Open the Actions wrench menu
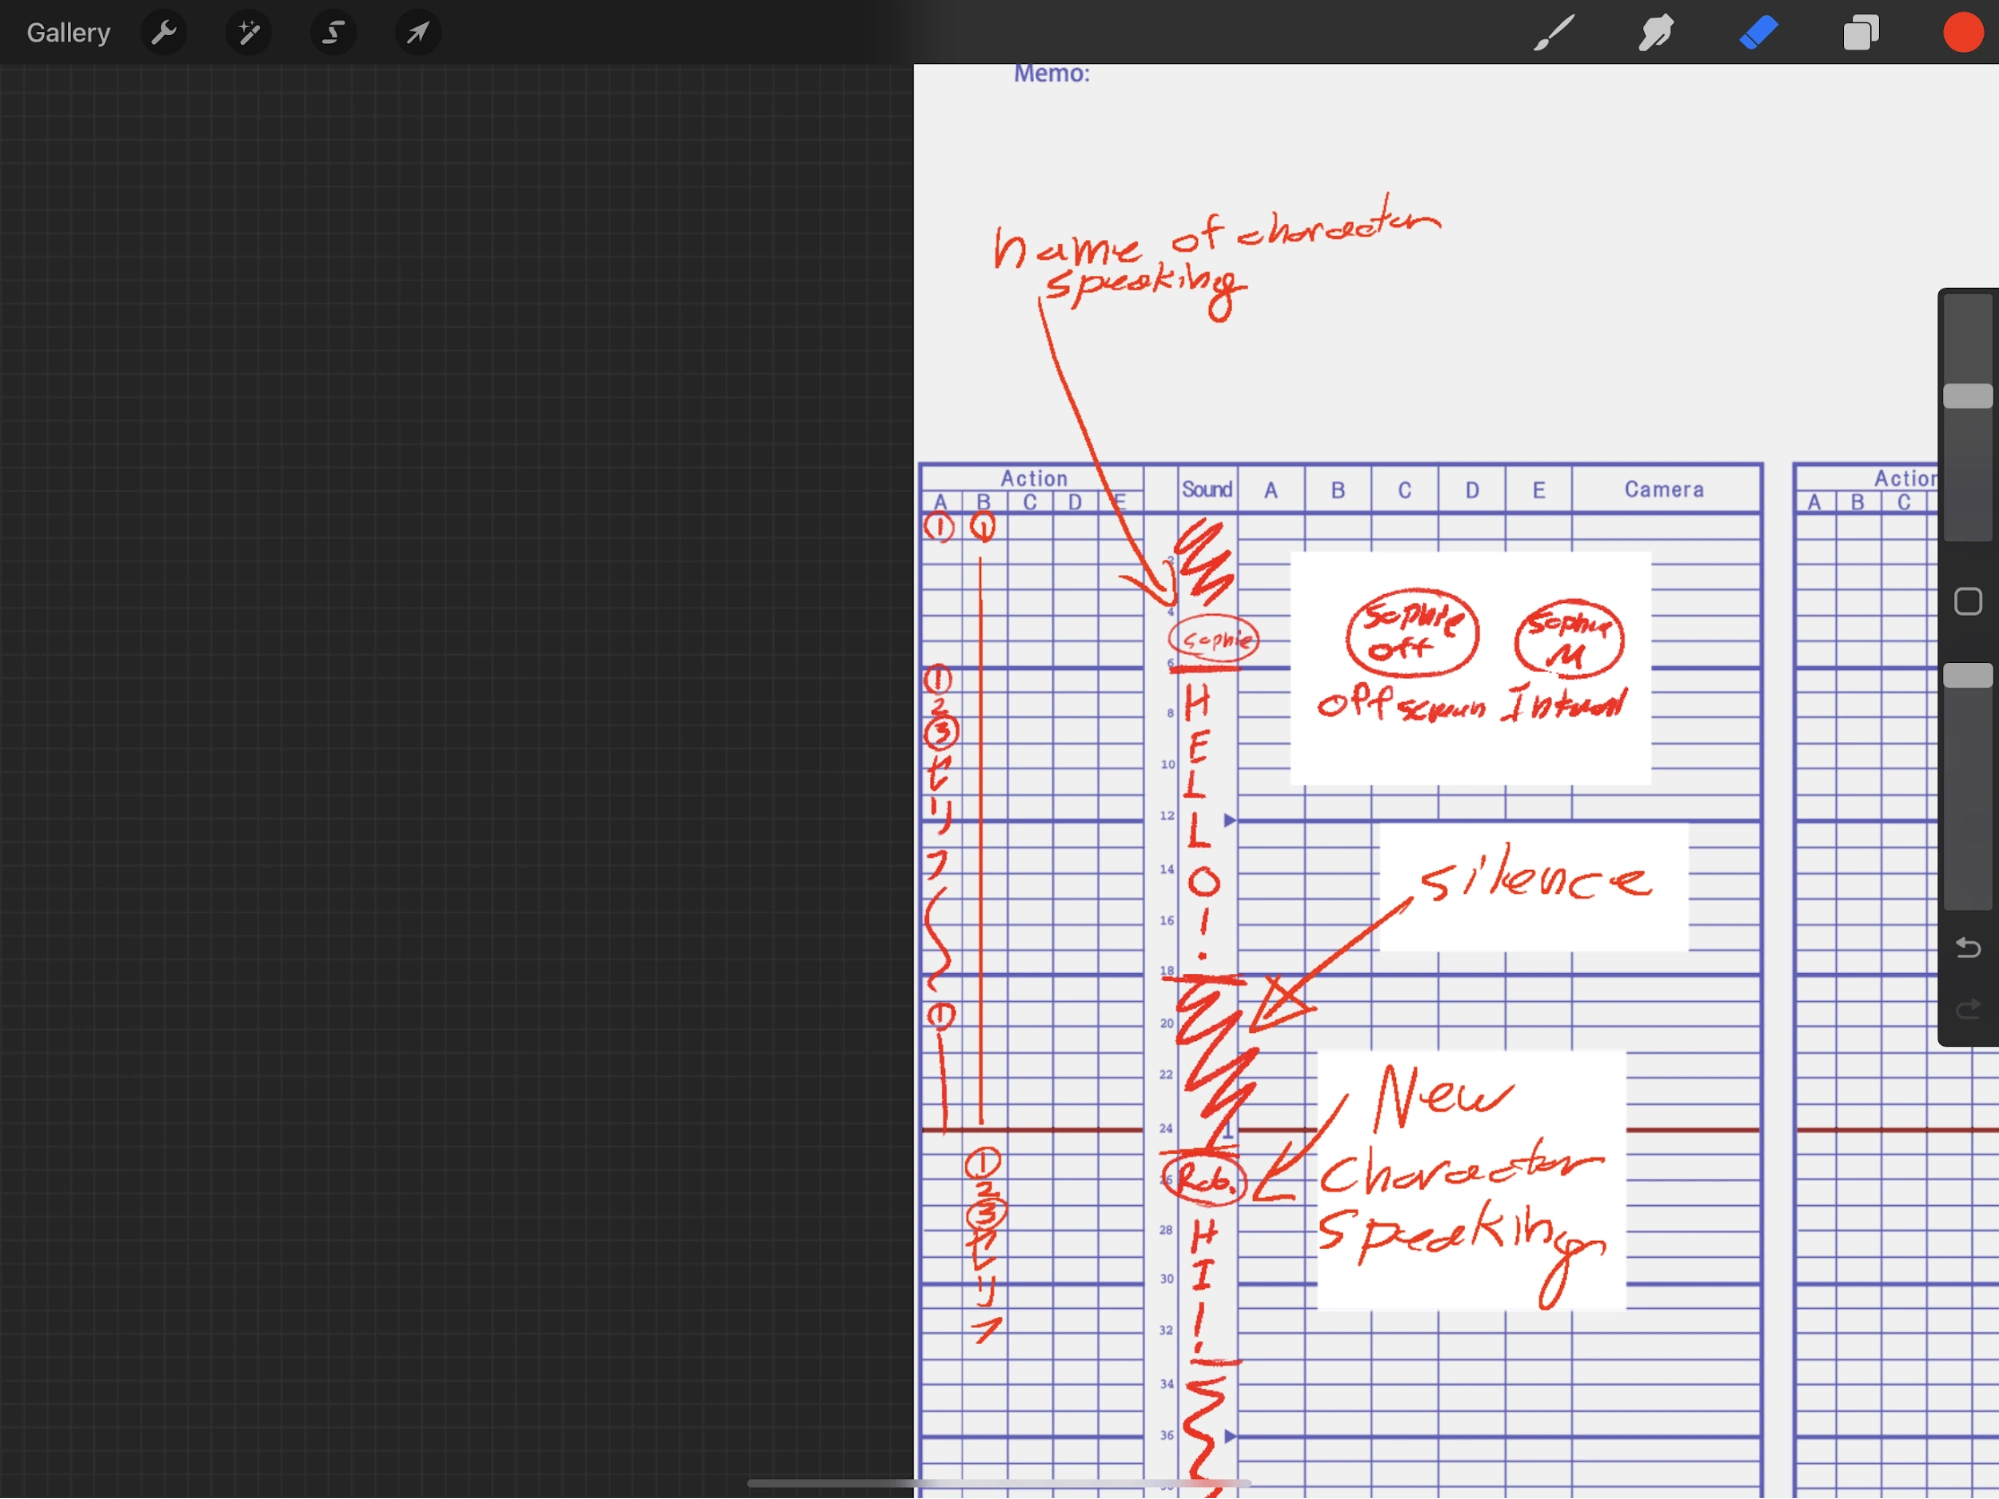 [164, 33]
